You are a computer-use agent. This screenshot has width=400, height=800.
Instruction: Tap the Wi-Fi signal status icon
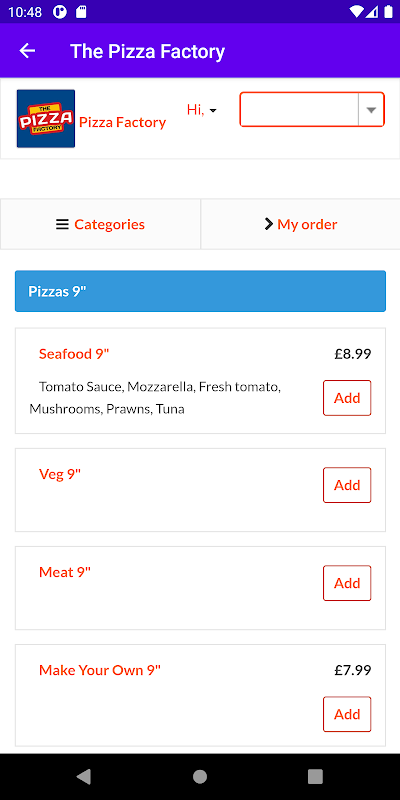click(x=356, y=12)
